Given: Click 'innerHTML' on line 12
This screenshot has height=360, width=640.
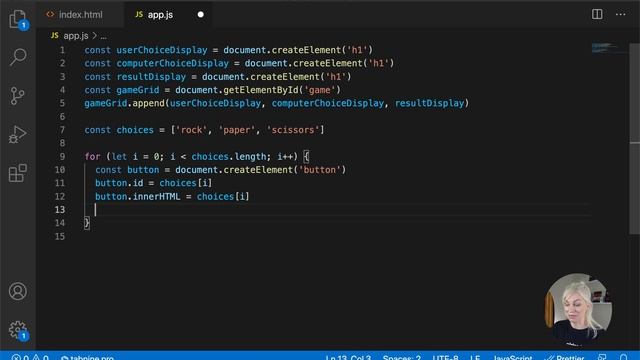Looking at the screenshot, I should click(x=156, y=196).
